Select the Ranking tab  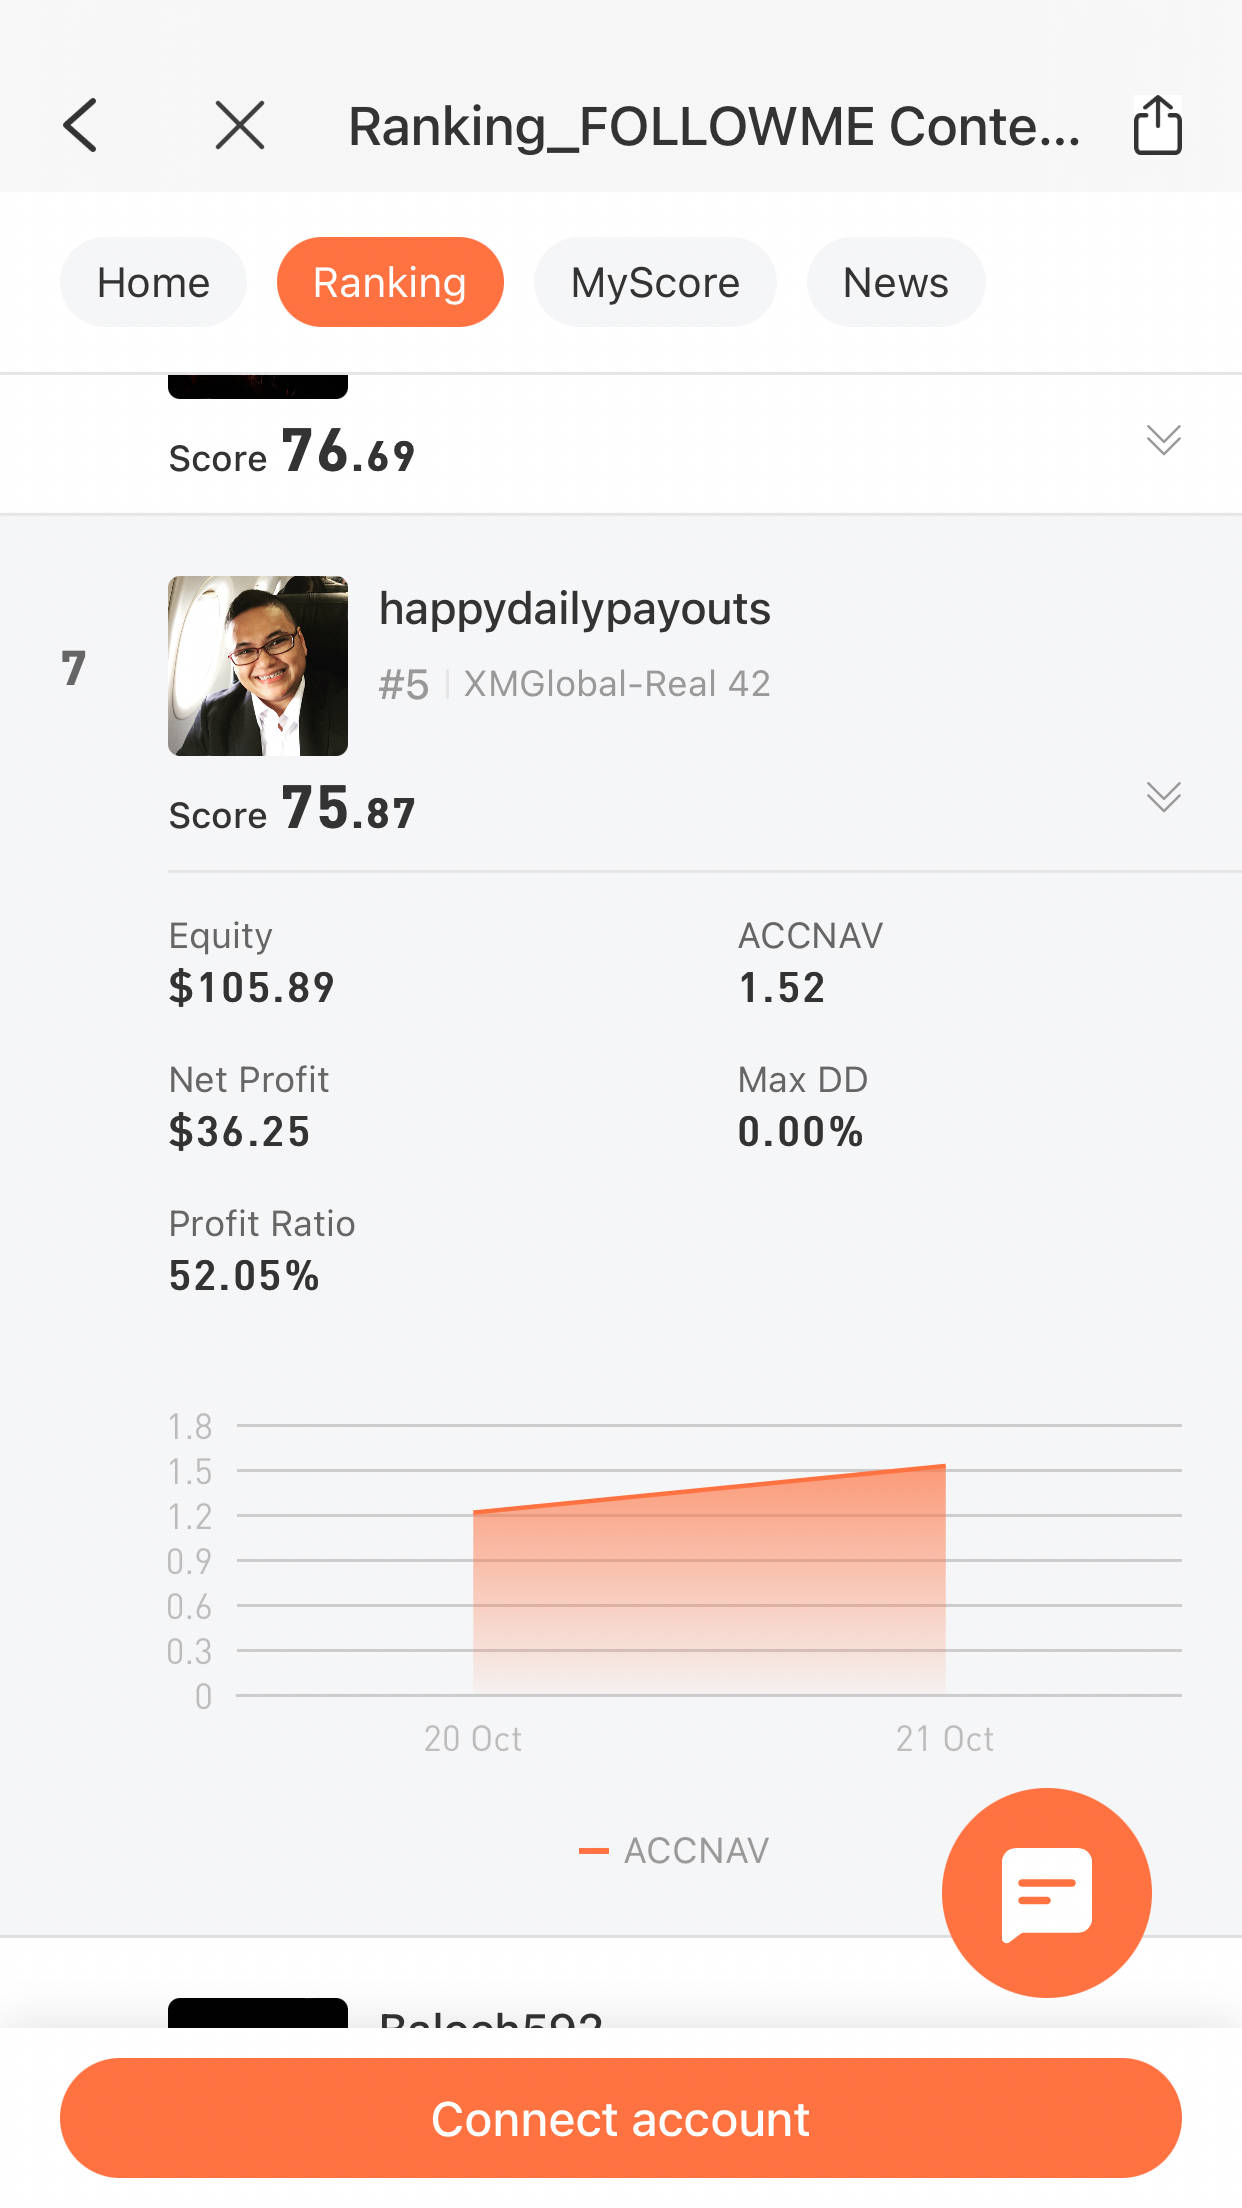click(x=390, y=283)
